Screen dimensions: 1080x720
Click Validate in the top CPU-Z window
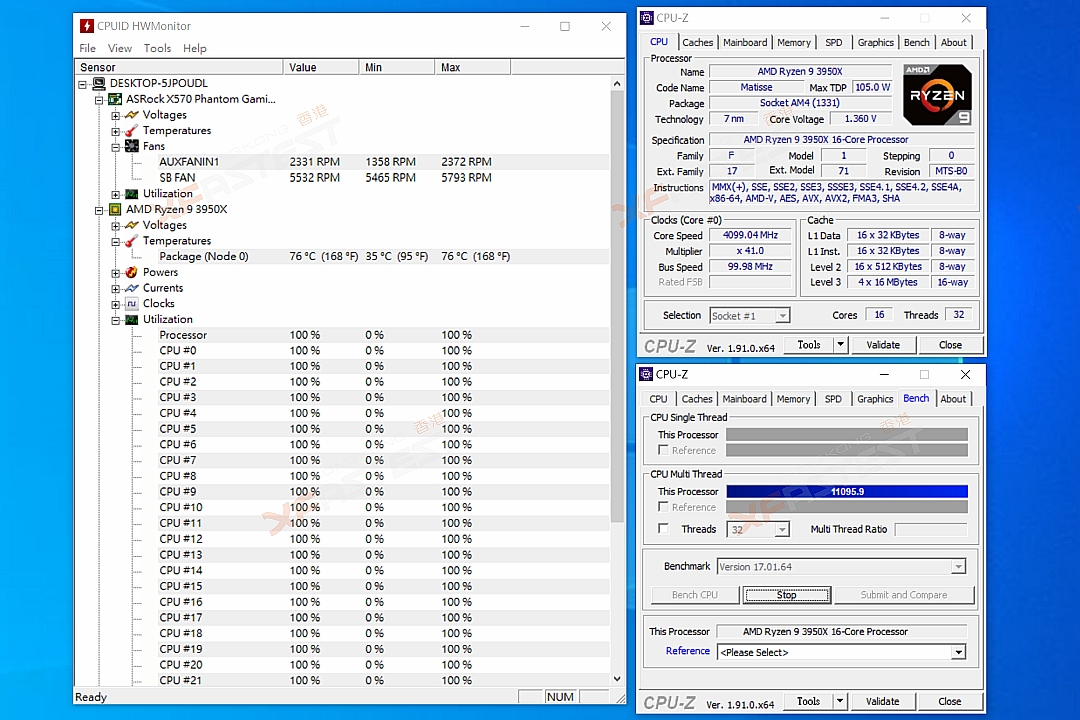883,344
